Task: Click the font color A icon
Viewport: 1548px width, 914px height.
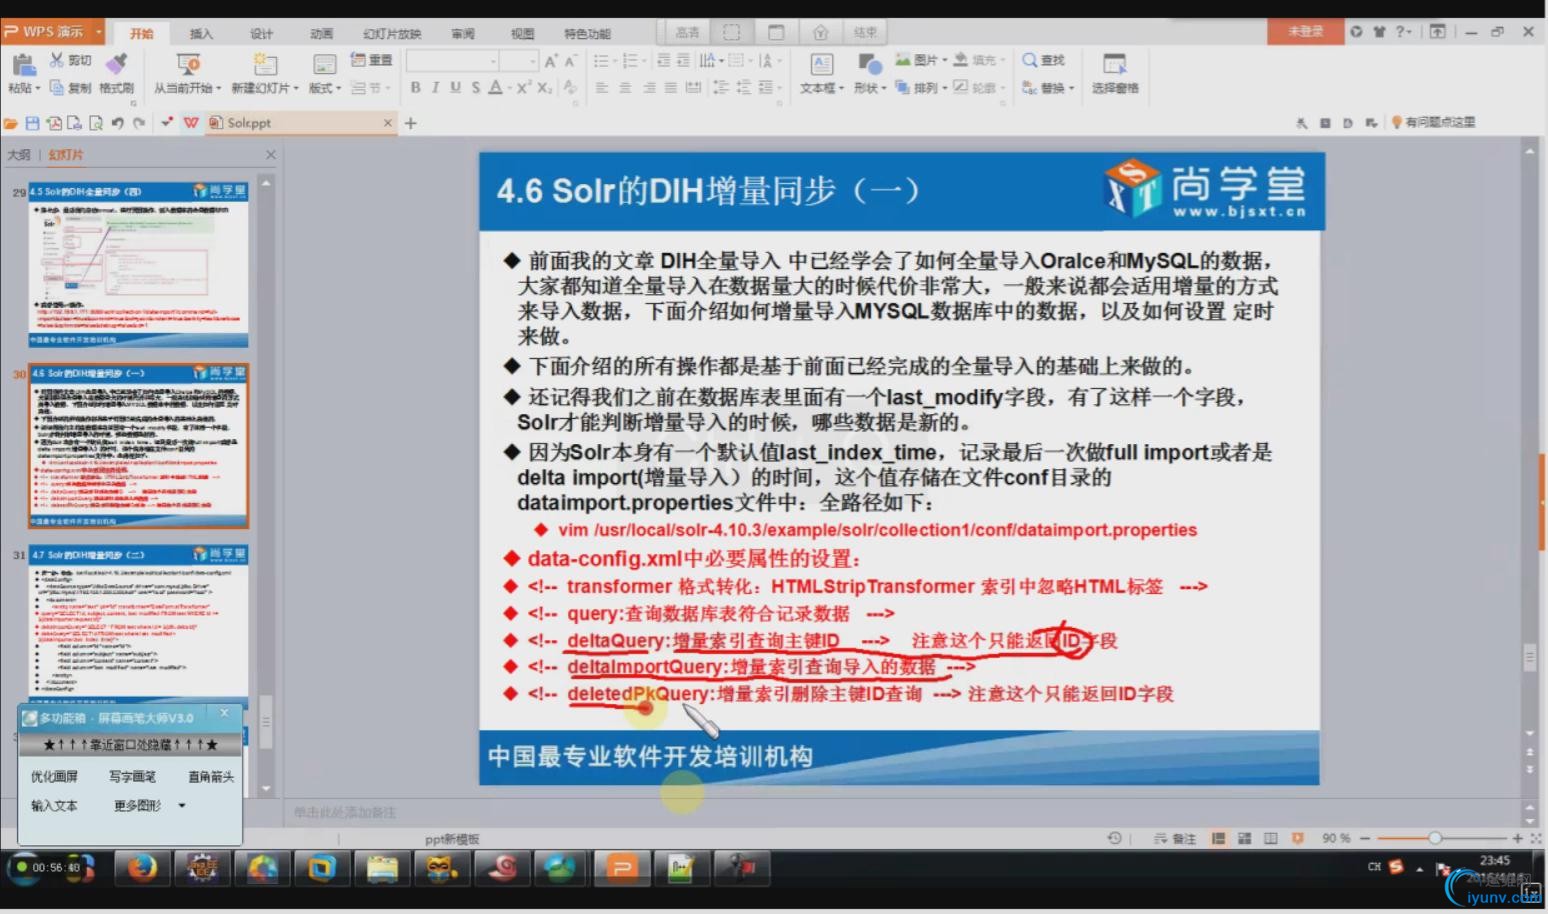Action: click(495, 88)
